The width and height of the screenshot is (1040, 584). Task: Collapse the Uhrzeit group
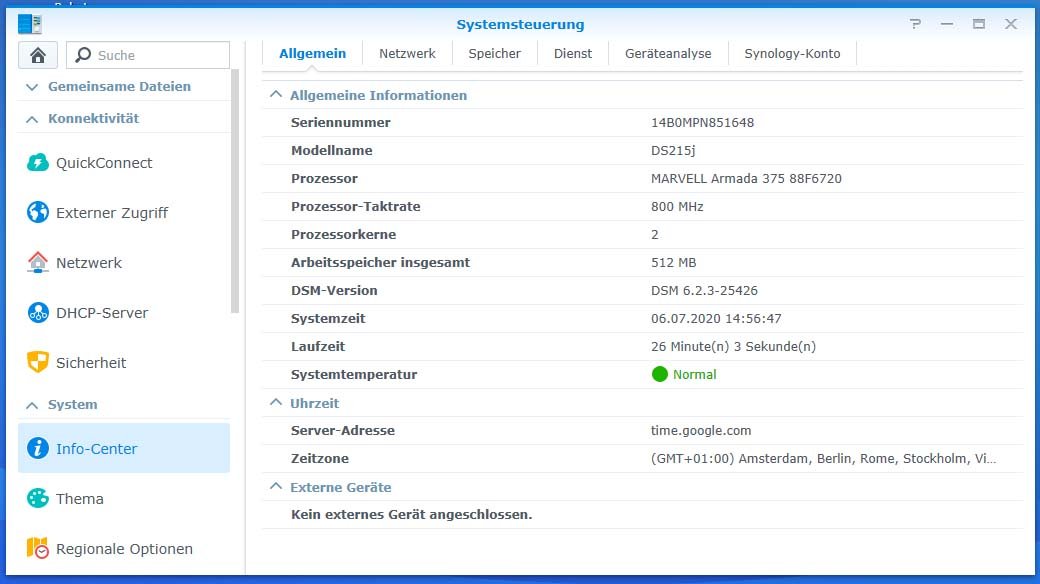click(276, 403)
